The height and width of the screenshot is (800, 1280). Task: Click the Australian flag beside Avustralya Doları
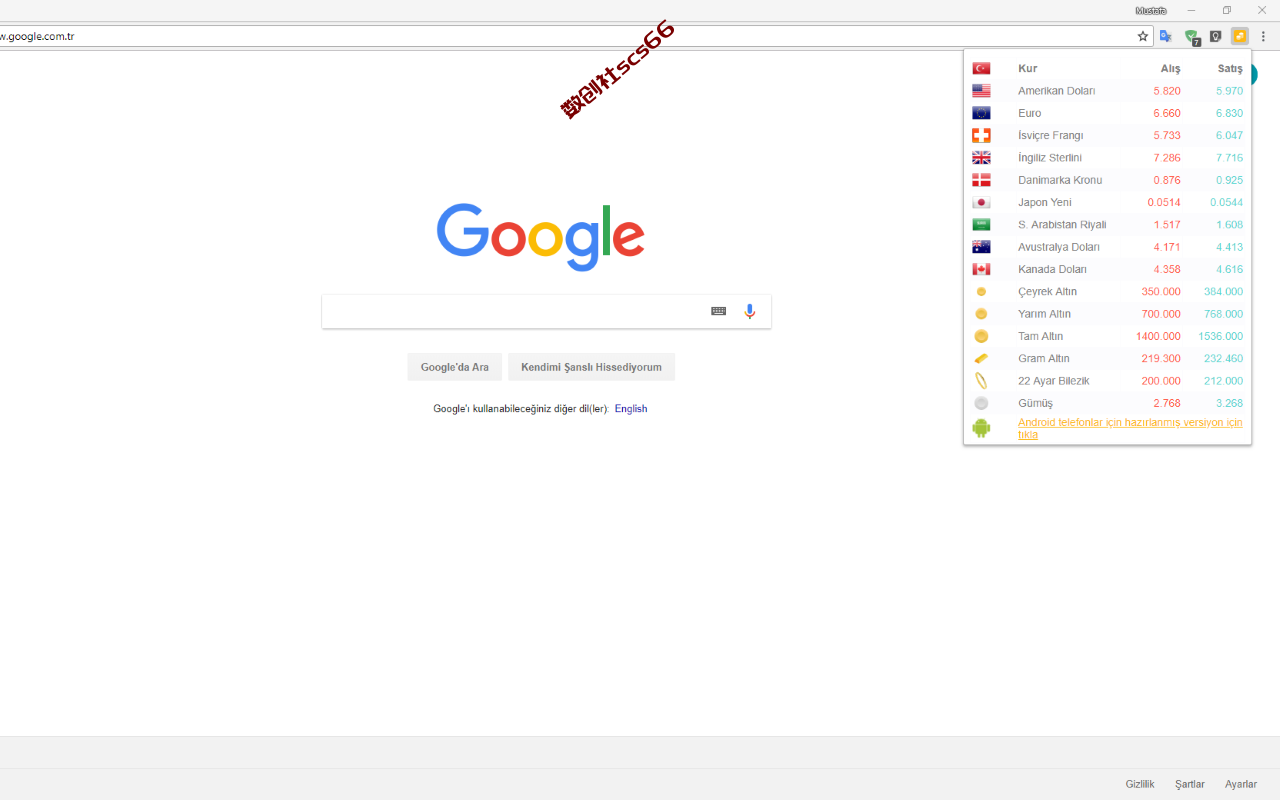[x=981, y=247]
